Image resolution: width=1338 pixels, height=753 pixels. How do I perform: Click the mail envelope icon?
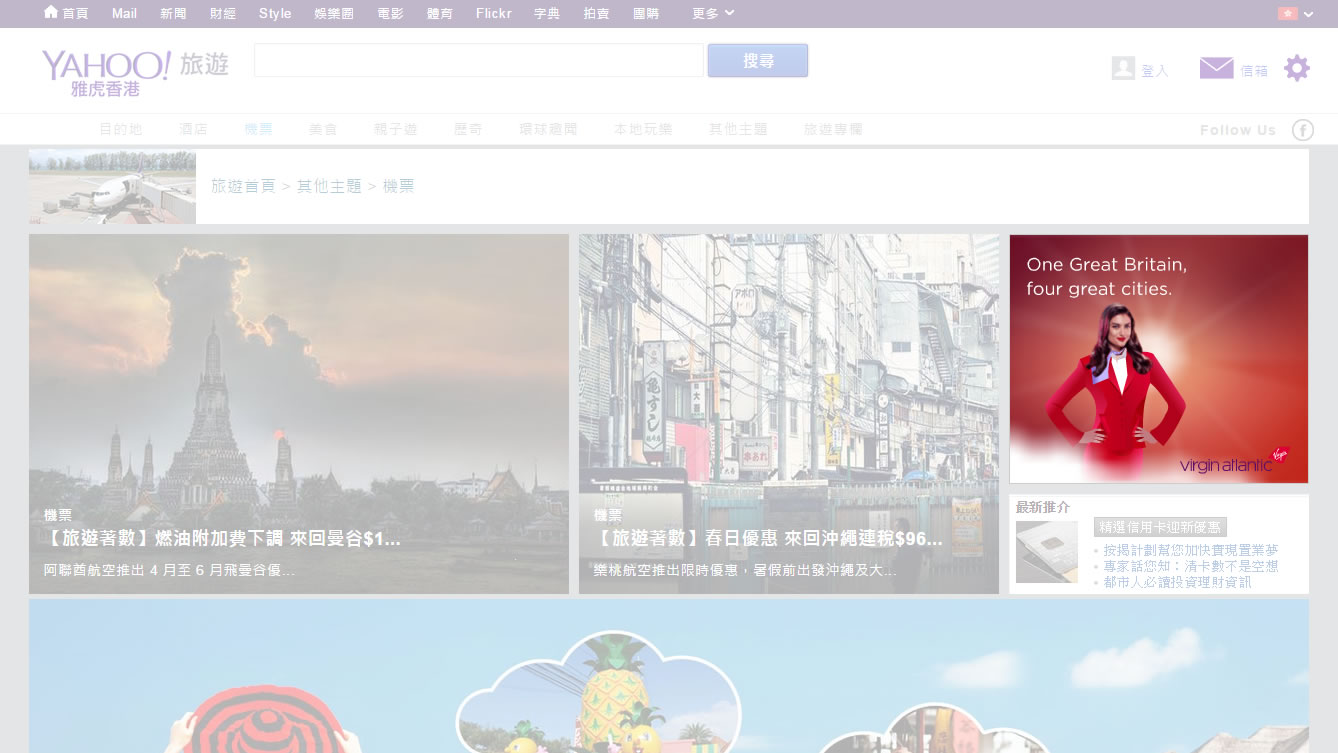tap(1216, 68)
